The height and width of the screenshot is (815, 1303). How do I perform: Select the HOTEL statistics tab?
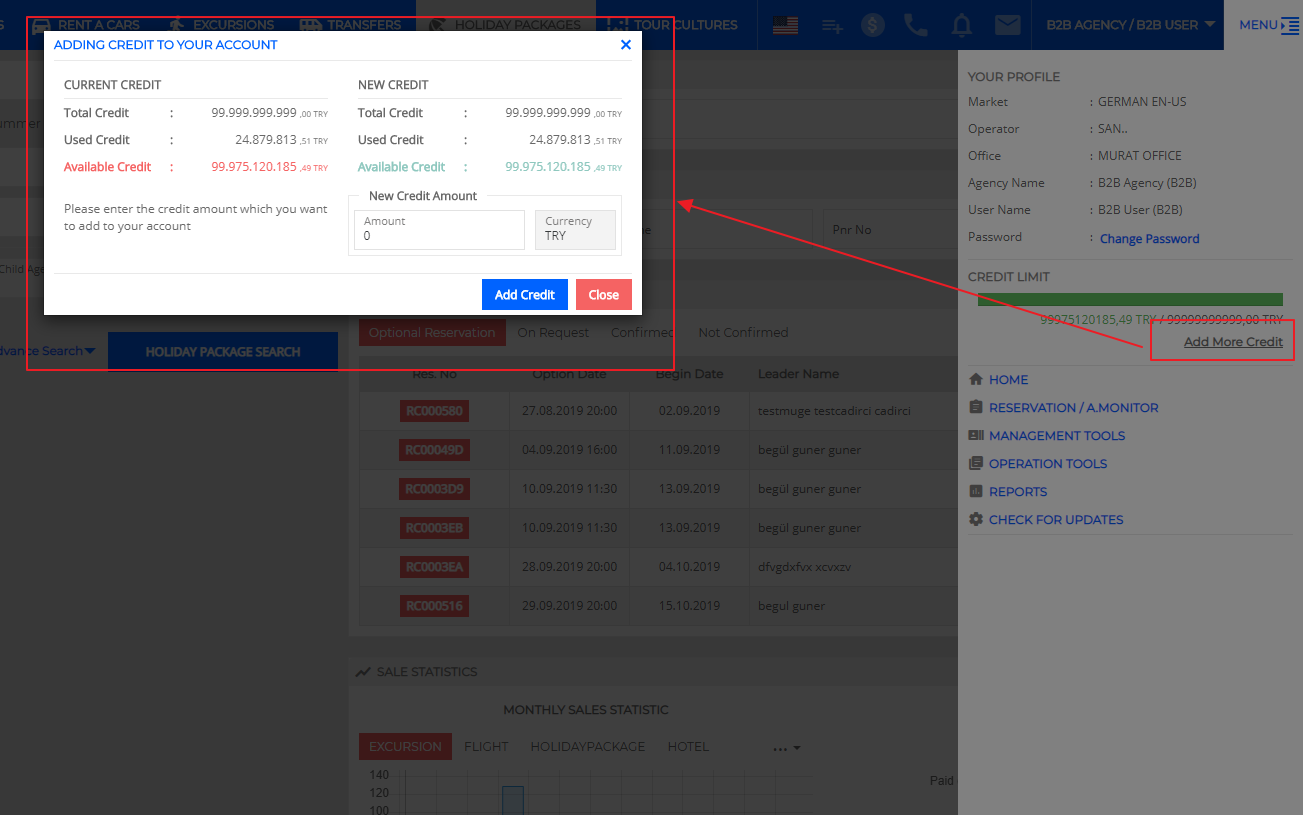pos(688,747)
